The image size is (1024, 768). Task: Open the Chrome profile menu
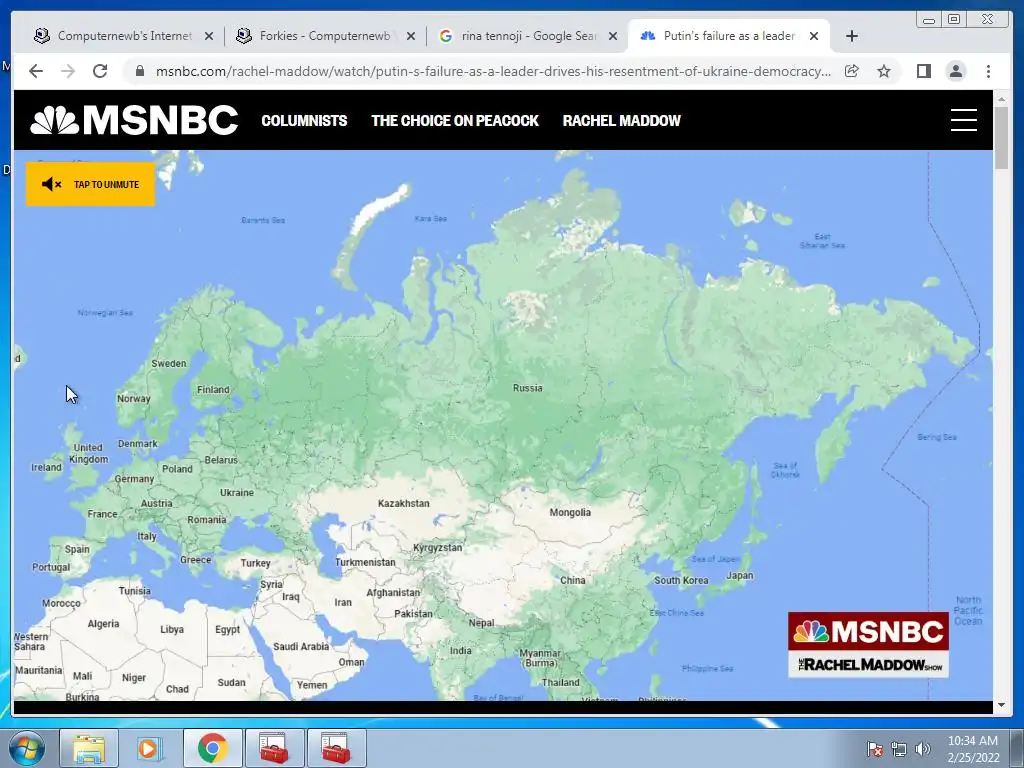coord(955,71)
